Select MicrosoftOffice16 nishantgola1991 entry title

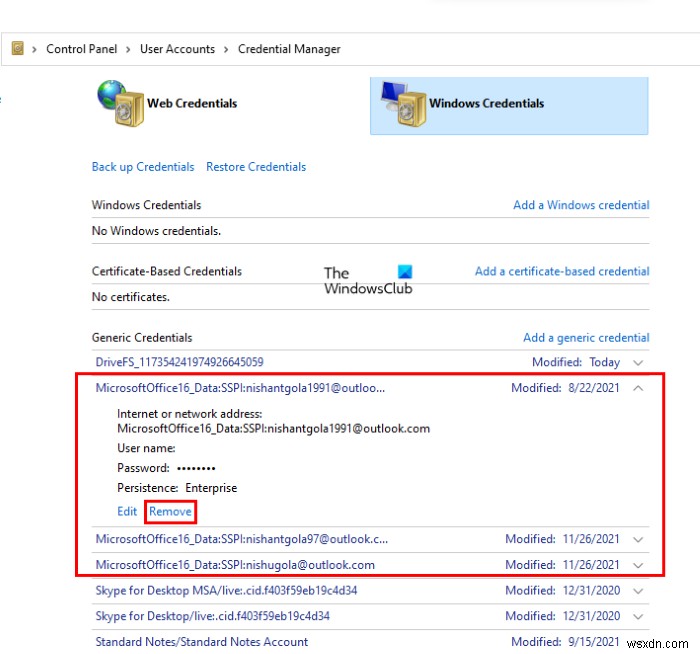point(240,387)
